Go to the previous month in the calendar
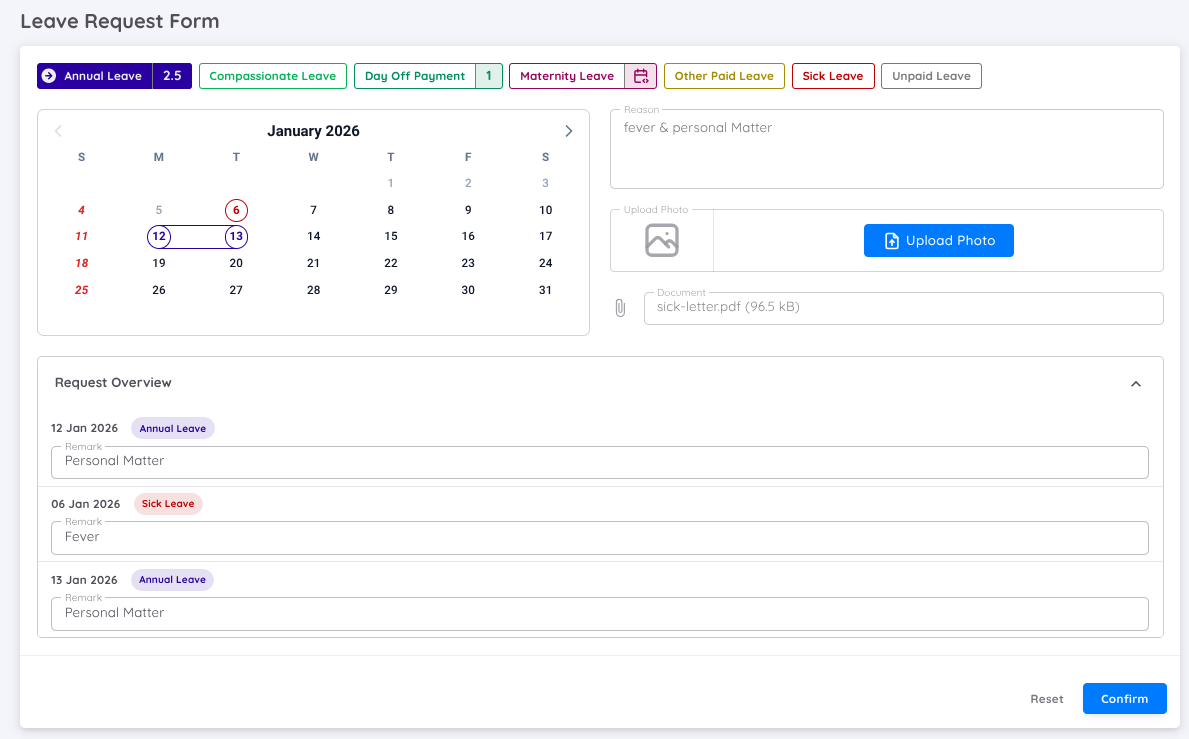 pyautogui.click(x=58, y=130)
